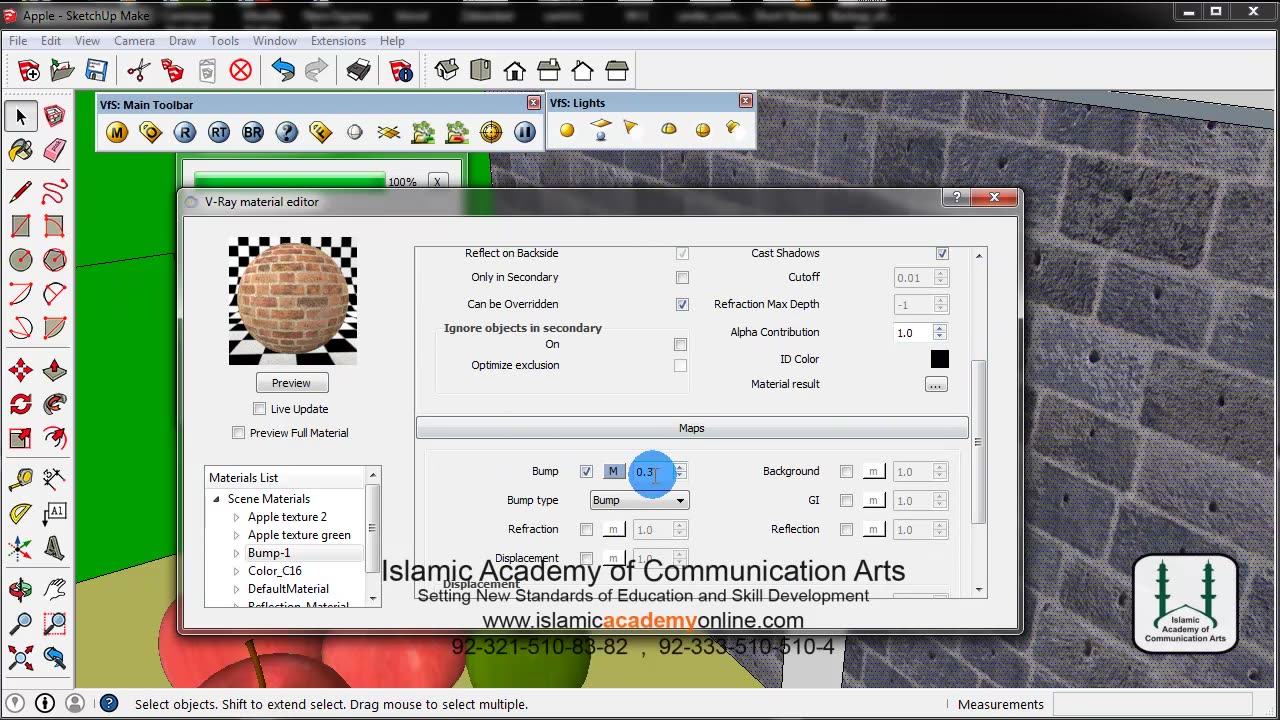
Task: Uncheck Can be Overridden checkbox
Action: coord(682,304)
